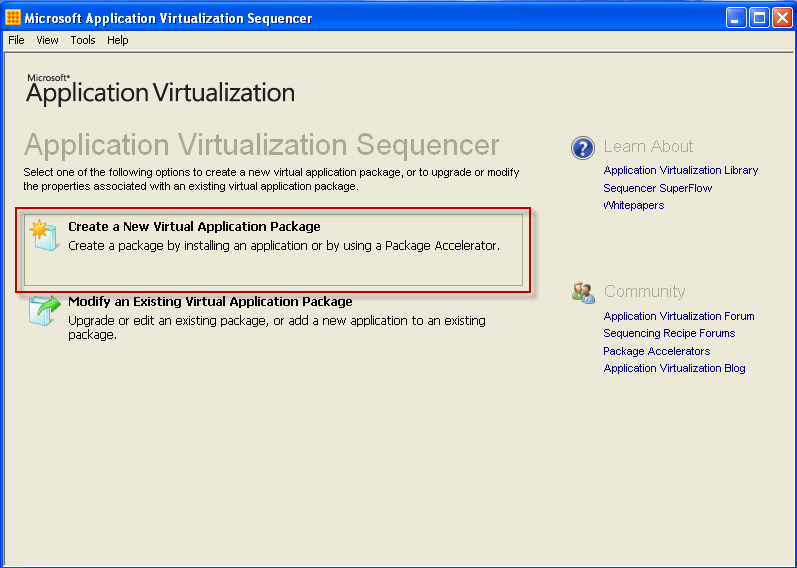797x568 pixels.
Task: Click the 'Upgrade or edit an existing package' text
Action: [x=277, y=327]
